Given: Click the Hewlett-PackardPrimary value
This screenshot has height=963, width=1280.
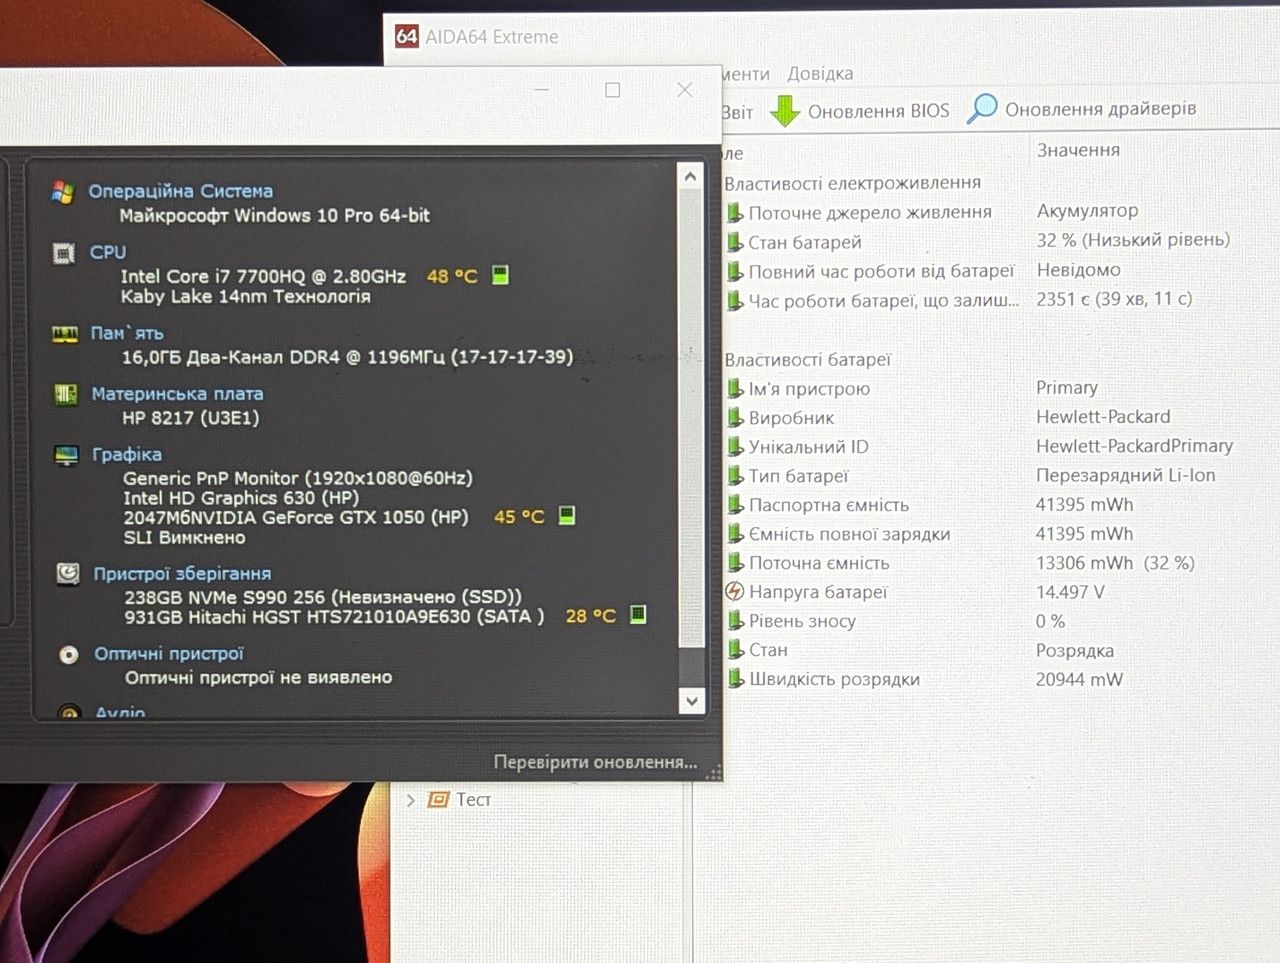Looking at the screenshot, I should coord(1135,446).
